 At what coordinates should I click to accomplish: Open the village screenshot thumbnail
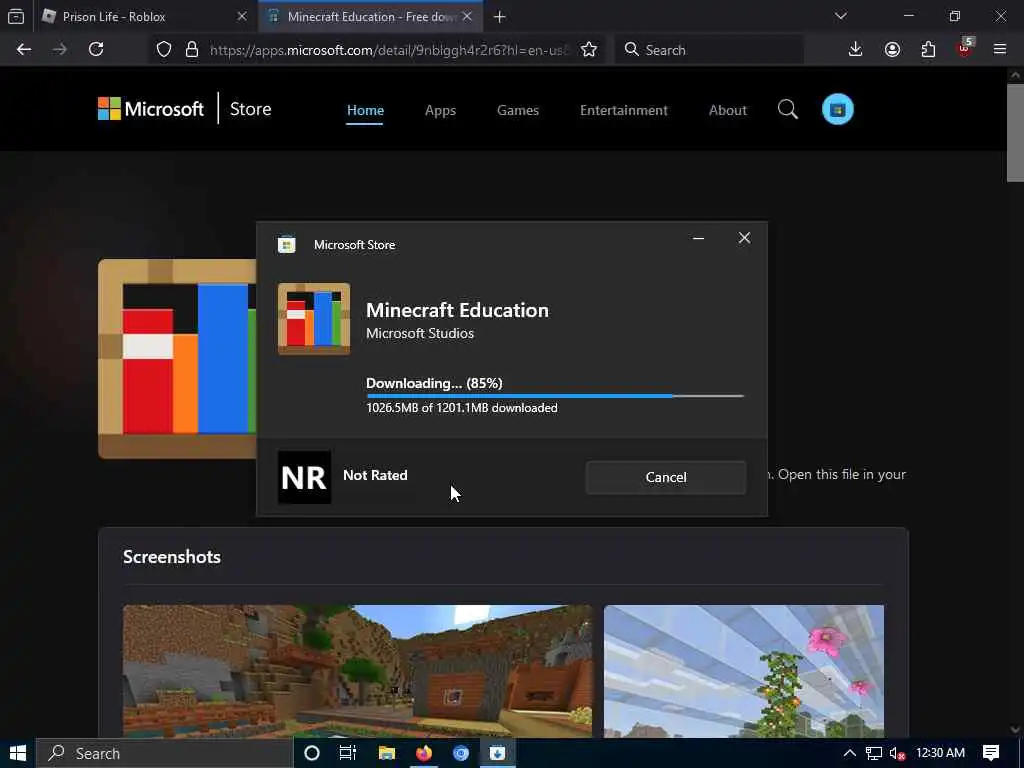(x=357, y=671)
